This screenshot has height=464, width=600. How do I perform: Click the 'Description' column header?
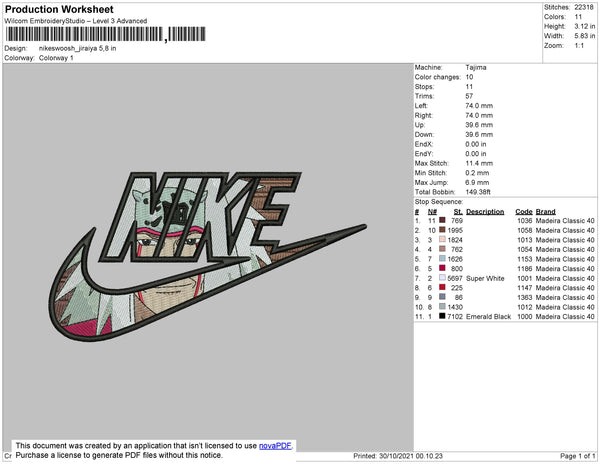click(x=485, y=212)
